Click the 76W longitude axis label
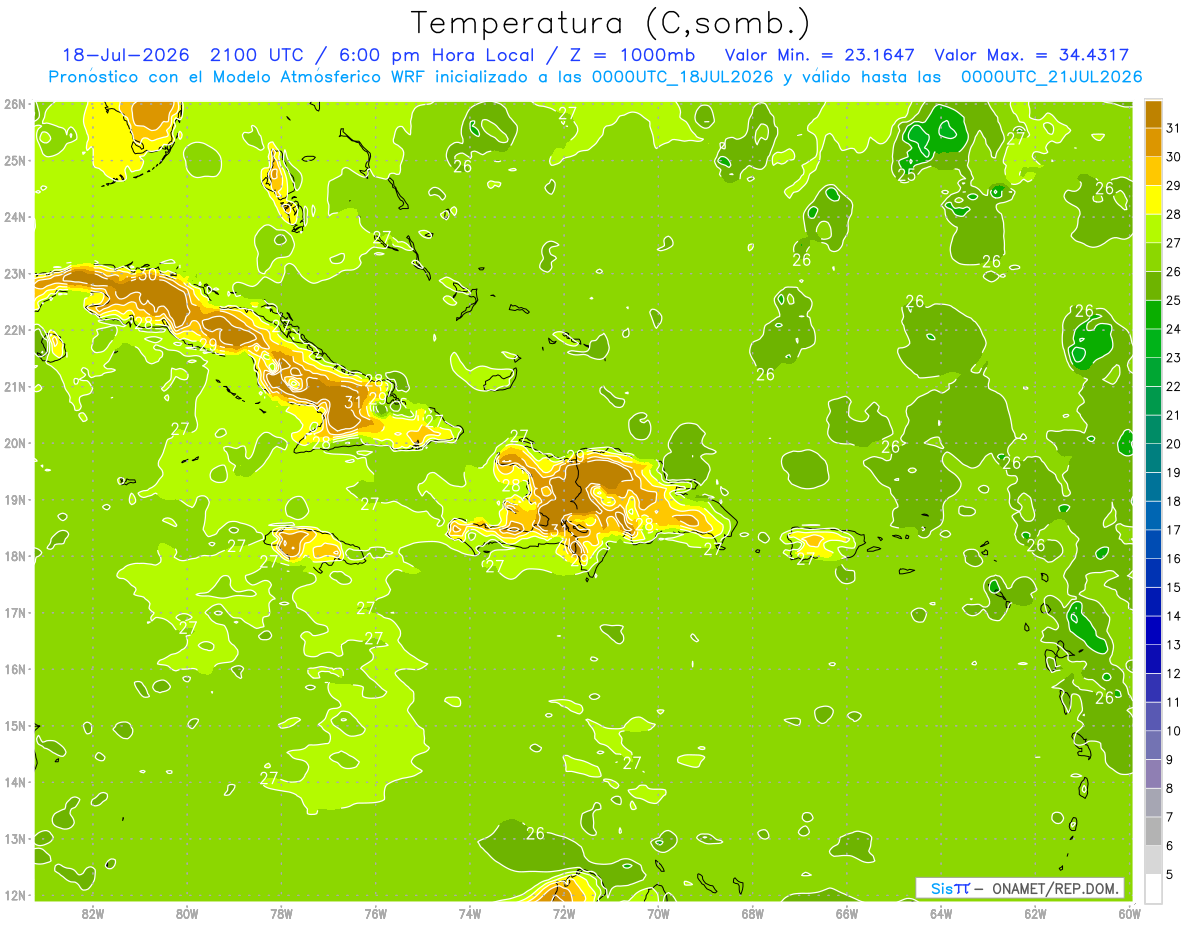Image resolution: width=1200 pixels, height=927 pixels. (x=376, y=913)
